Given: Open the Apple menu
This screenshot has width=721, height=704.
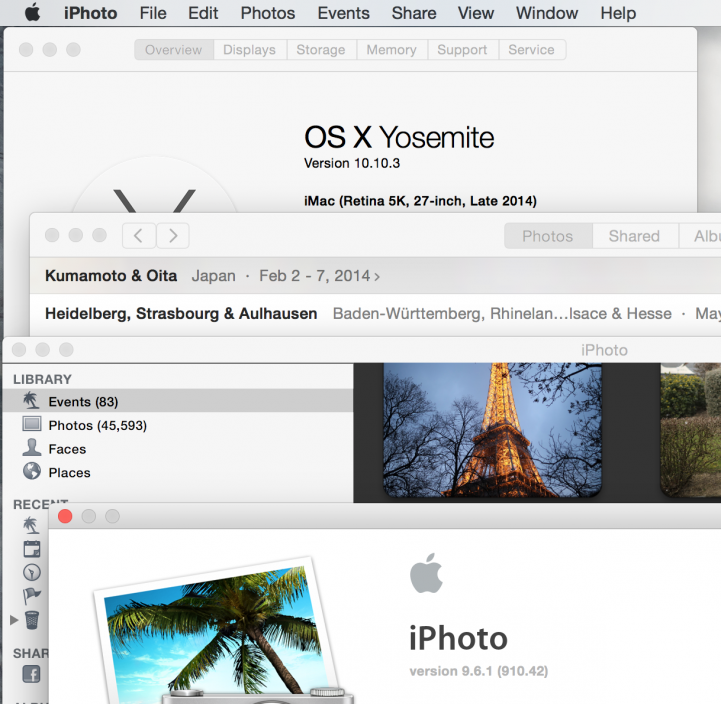Looking at the screenshot, I should (x=32, y=13).
